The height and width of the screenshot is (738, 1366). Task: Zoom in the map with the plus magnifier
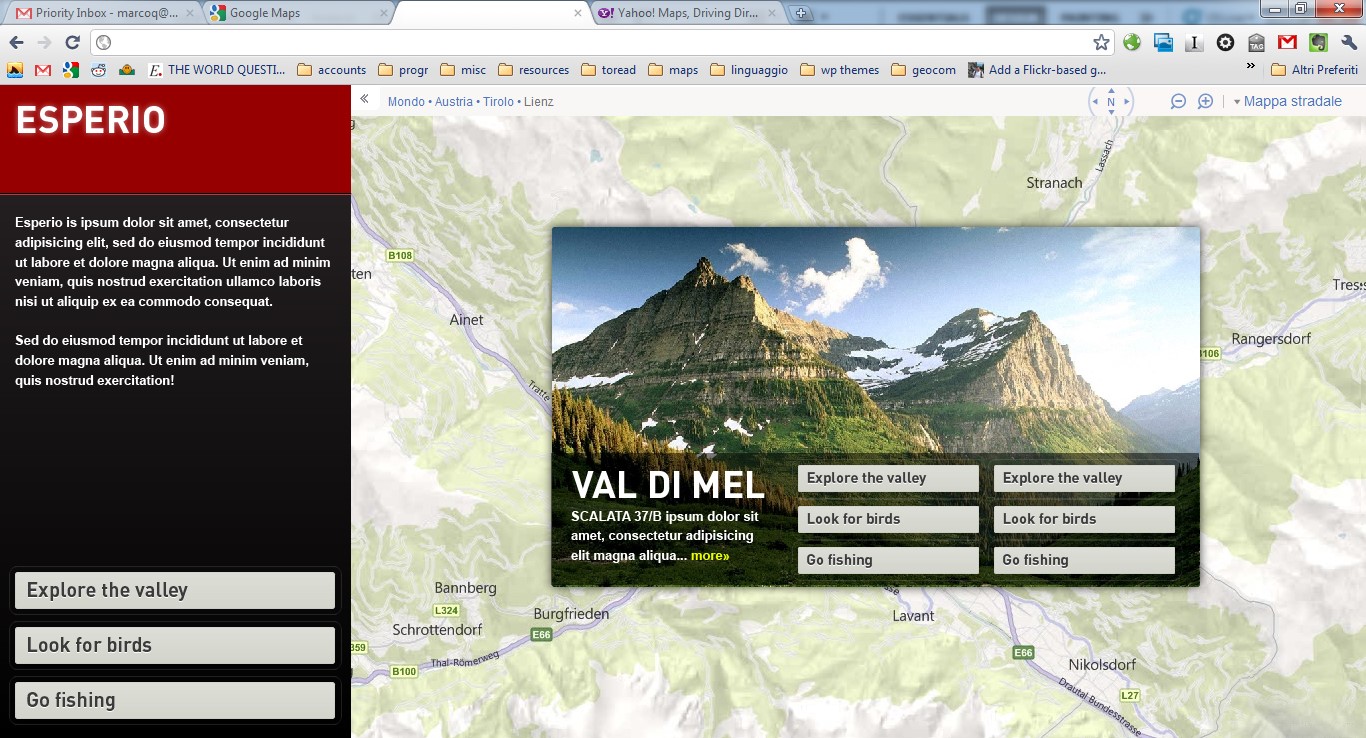tap(1205, 101)
